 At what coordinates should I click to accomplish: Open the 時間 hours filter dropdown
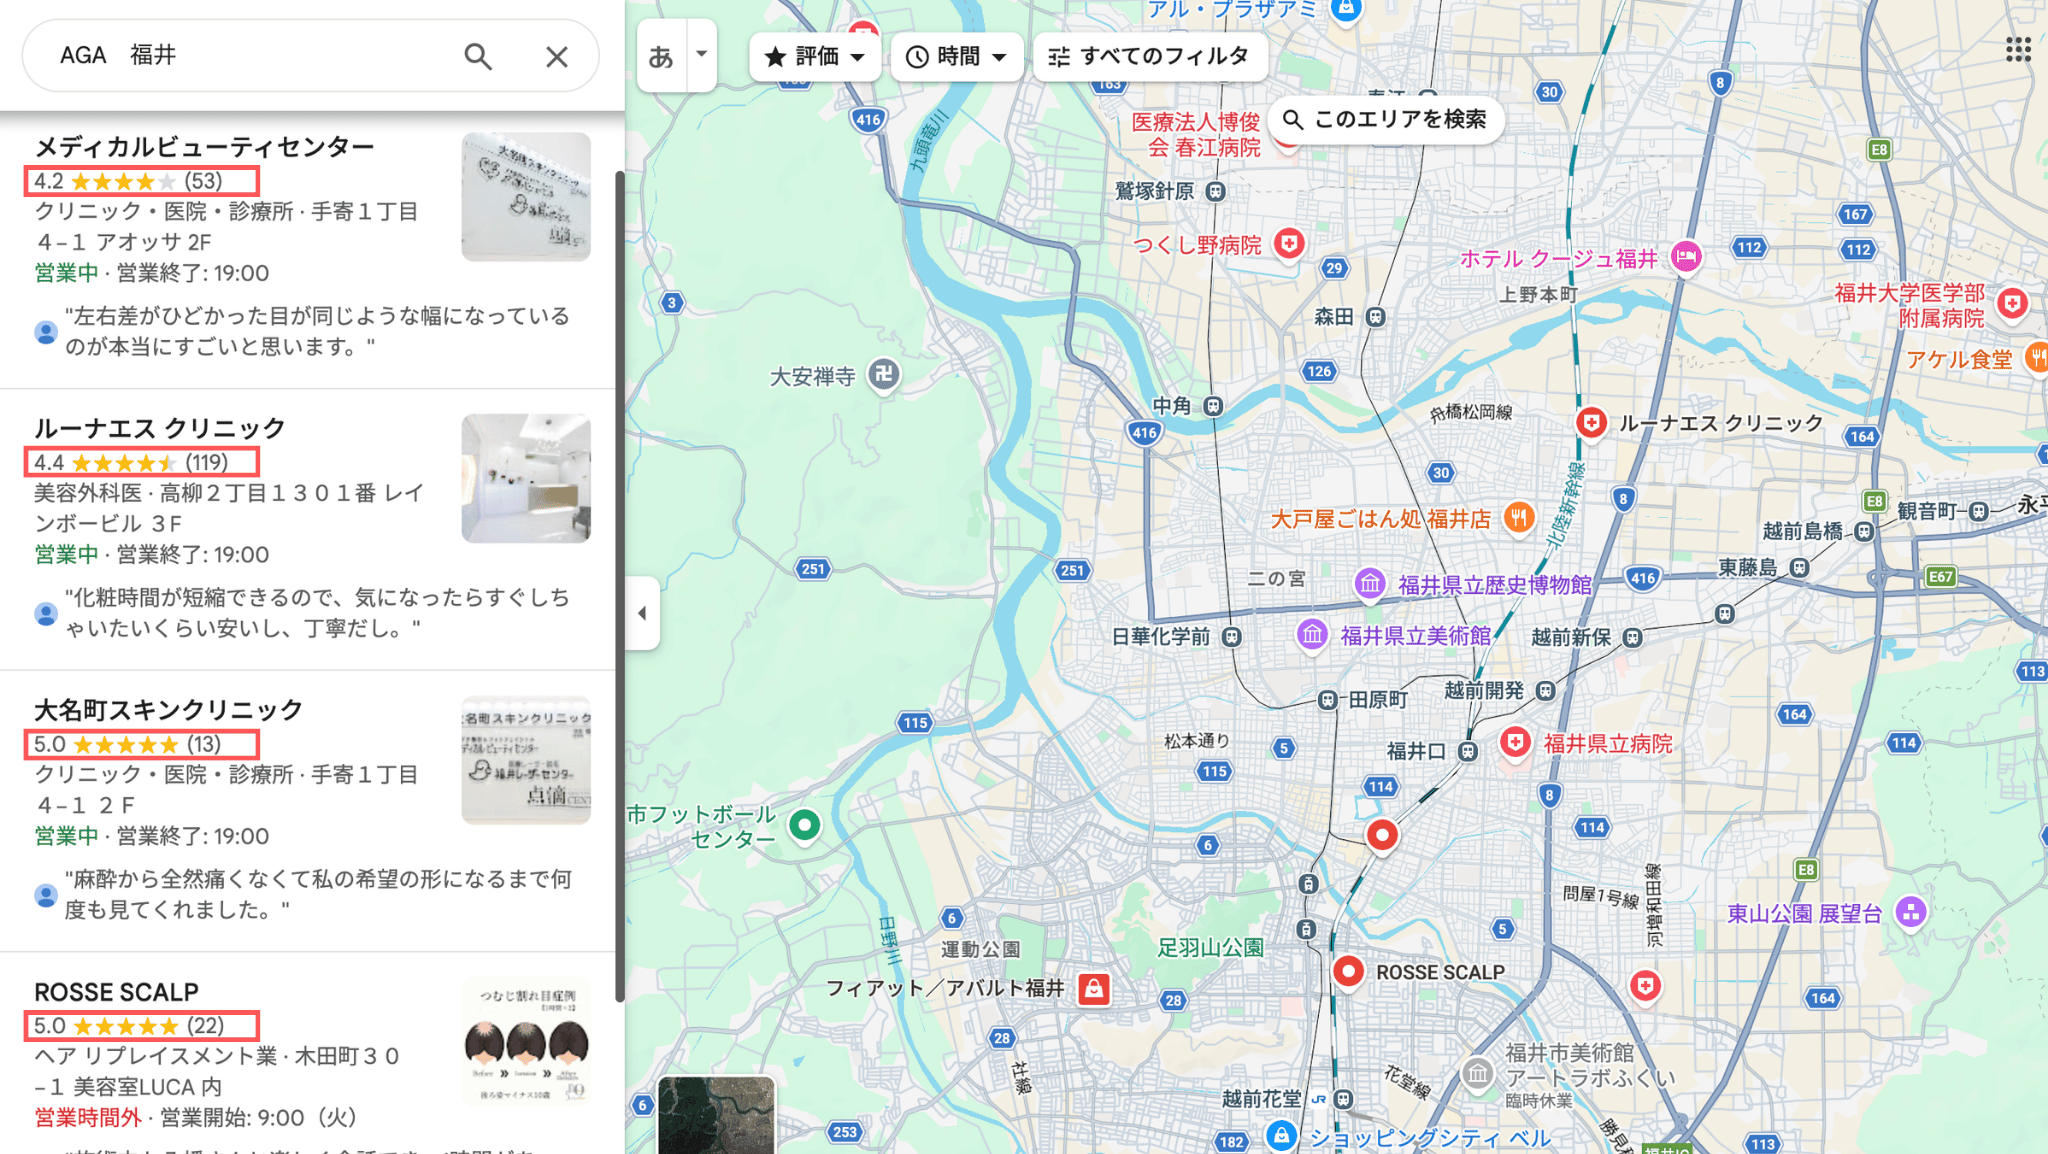coord(957,57)
